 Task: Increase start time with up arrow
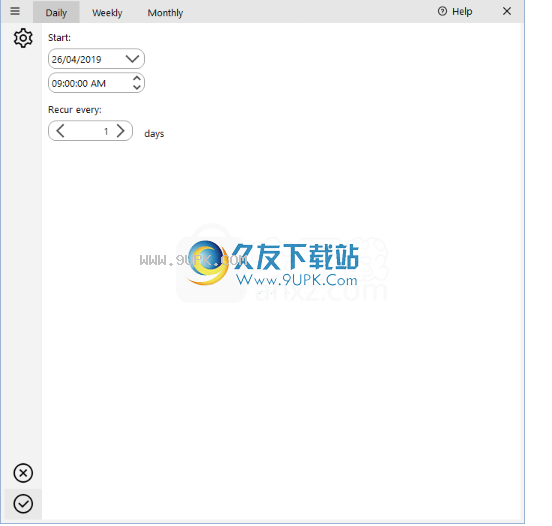(x=137, y=78)
